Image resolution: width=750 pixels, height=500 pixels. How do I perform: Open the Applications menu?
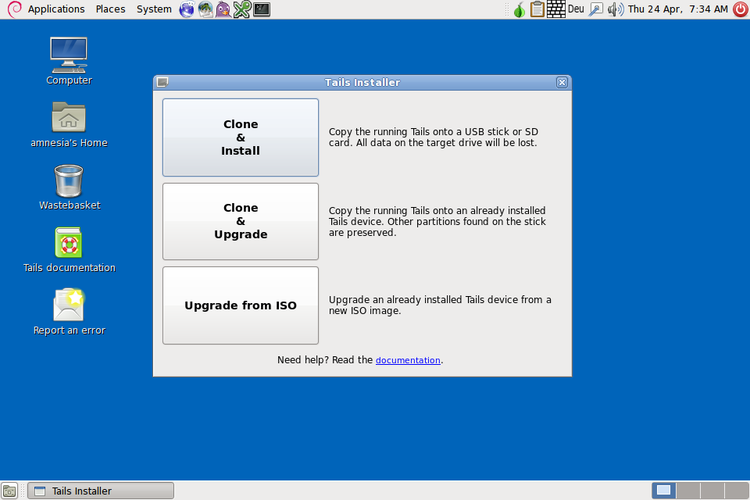[55, 9]
